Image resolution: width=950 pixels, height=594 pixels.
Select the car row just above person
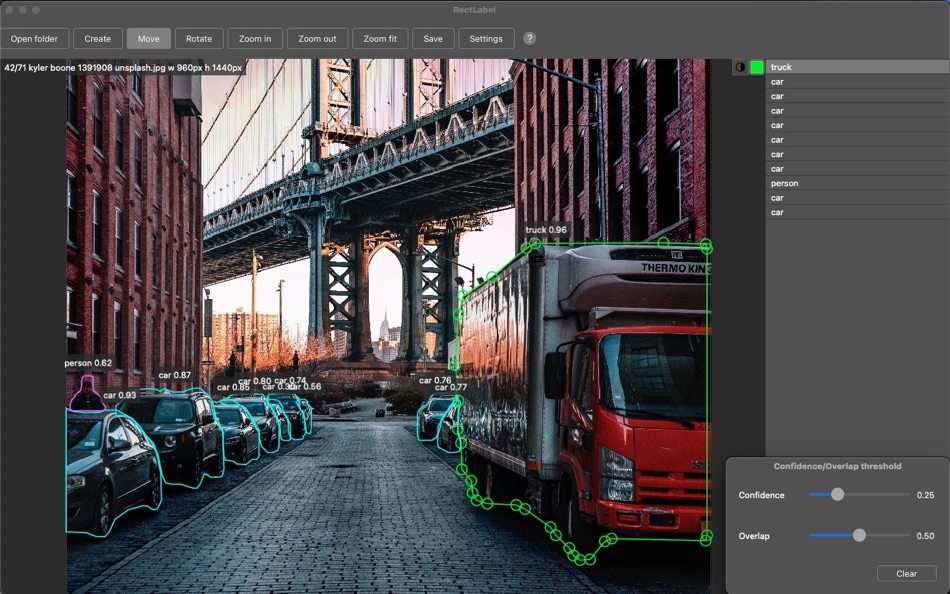pyautogui.click(x=857, y=169)
